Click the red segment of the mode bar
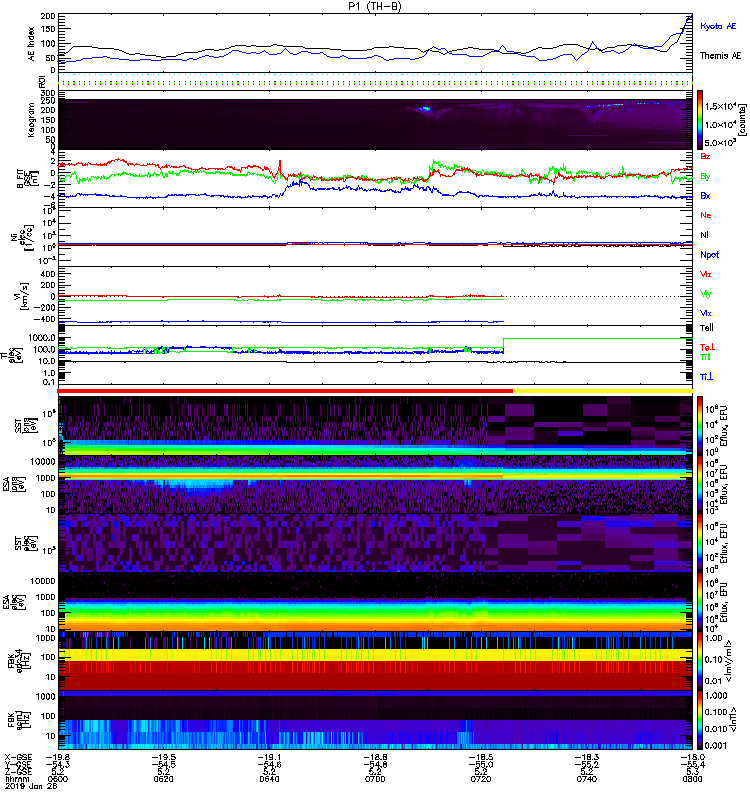This screenshot has width=750, height=800. click(x=285, y=391)
